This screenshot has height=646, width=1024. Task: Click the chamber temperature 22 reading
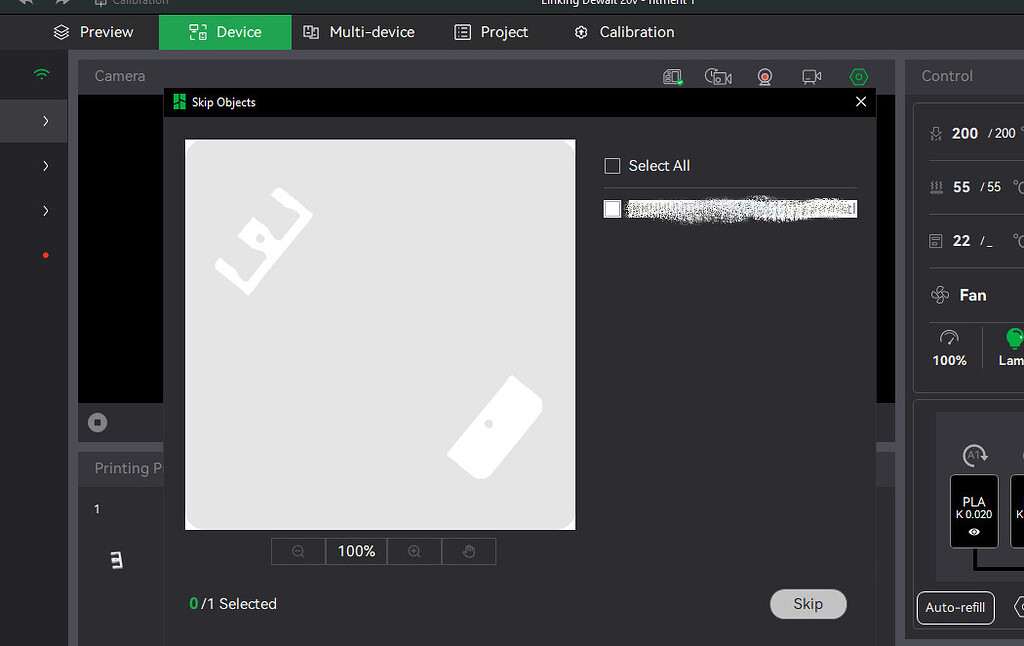pos(961,240)
